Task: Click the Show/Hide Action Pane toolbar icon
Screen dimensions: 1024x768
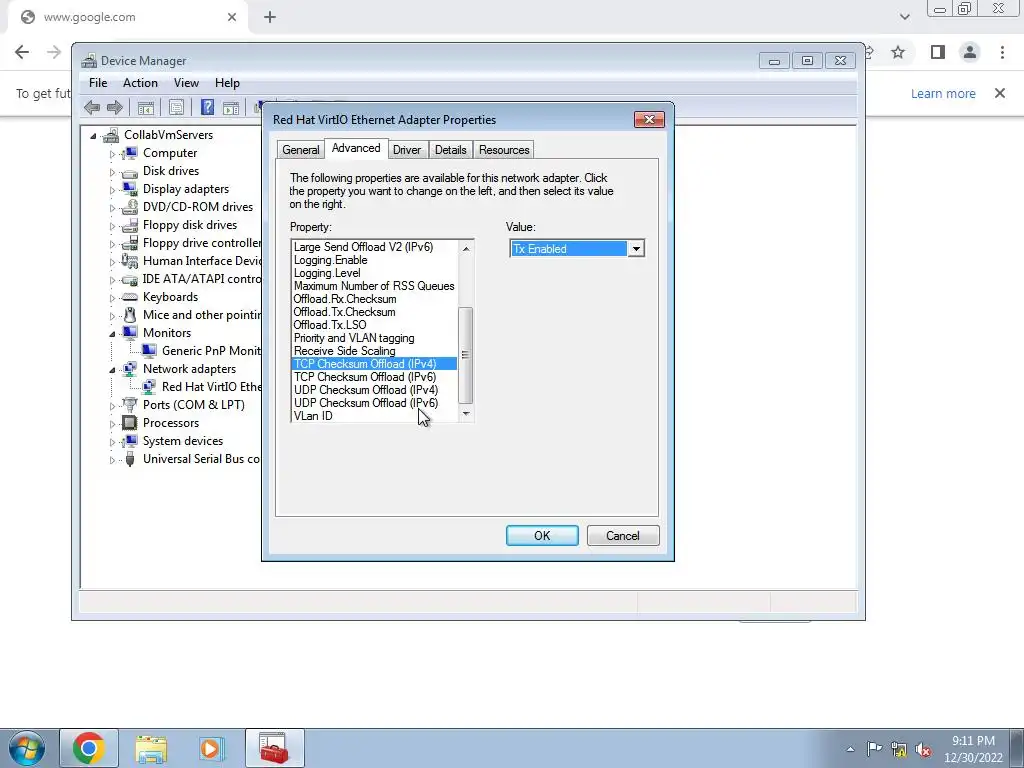Action: pyautogui.click(x=231, y=107)
